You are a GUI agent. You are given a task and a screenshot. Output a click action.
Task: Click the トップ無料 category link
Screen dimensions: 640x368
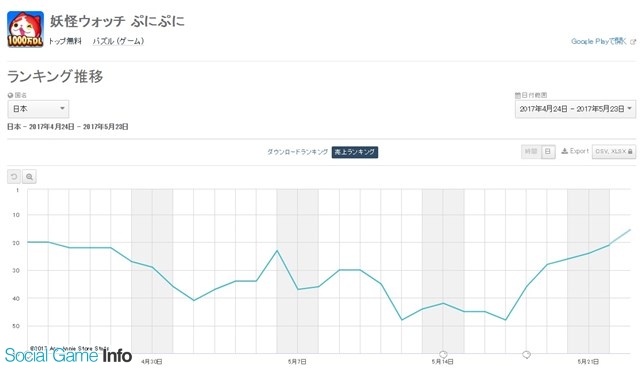(65, 41)
